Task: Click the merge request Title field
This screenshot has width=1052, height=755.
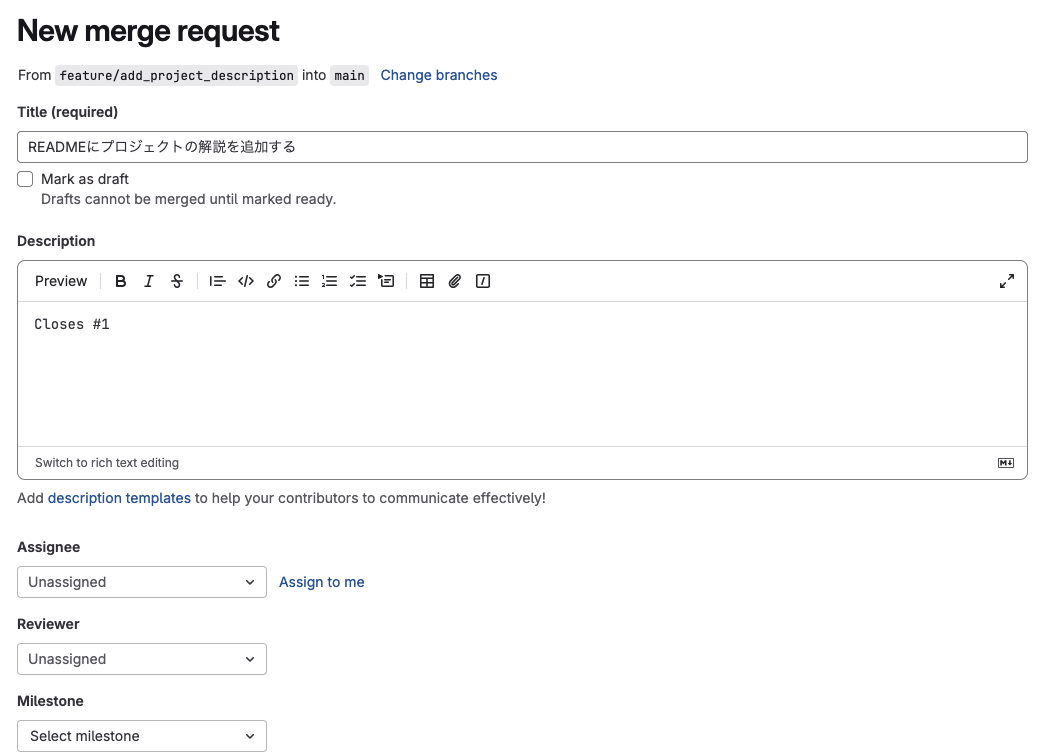Action: click(522, 147)
